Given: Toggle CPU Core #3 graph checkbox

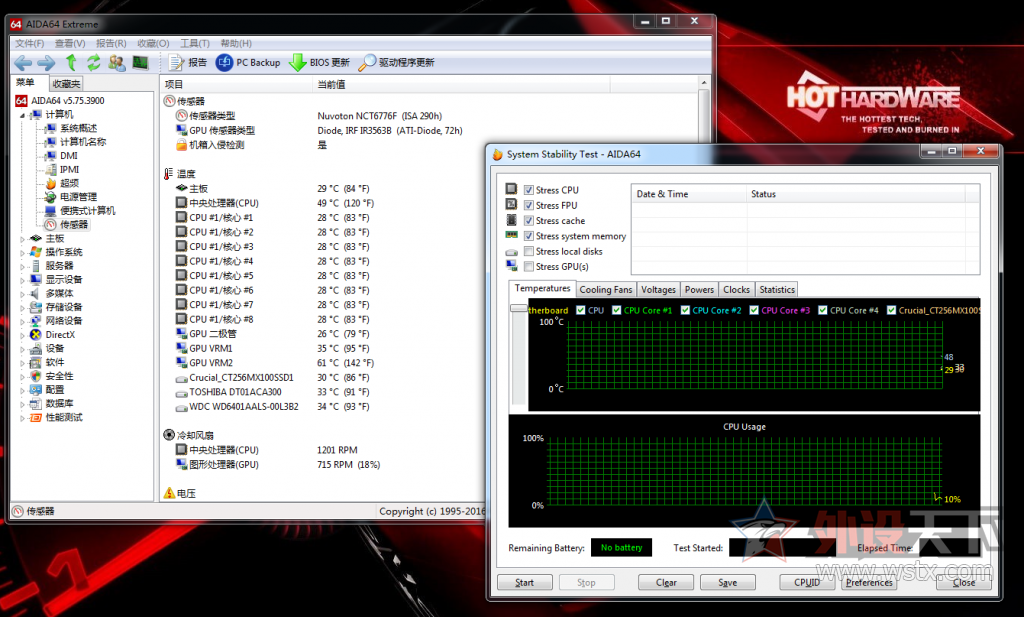Looking at the screenshot, I should (x=754, y=310).
